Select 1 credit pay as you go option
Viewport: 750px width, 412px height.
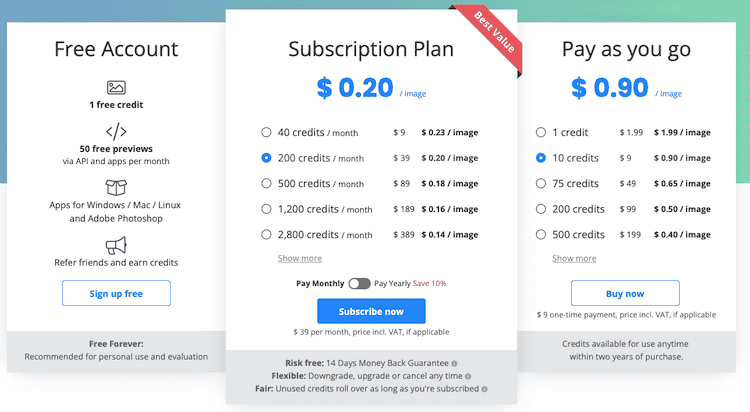click(x=541, y=132)
